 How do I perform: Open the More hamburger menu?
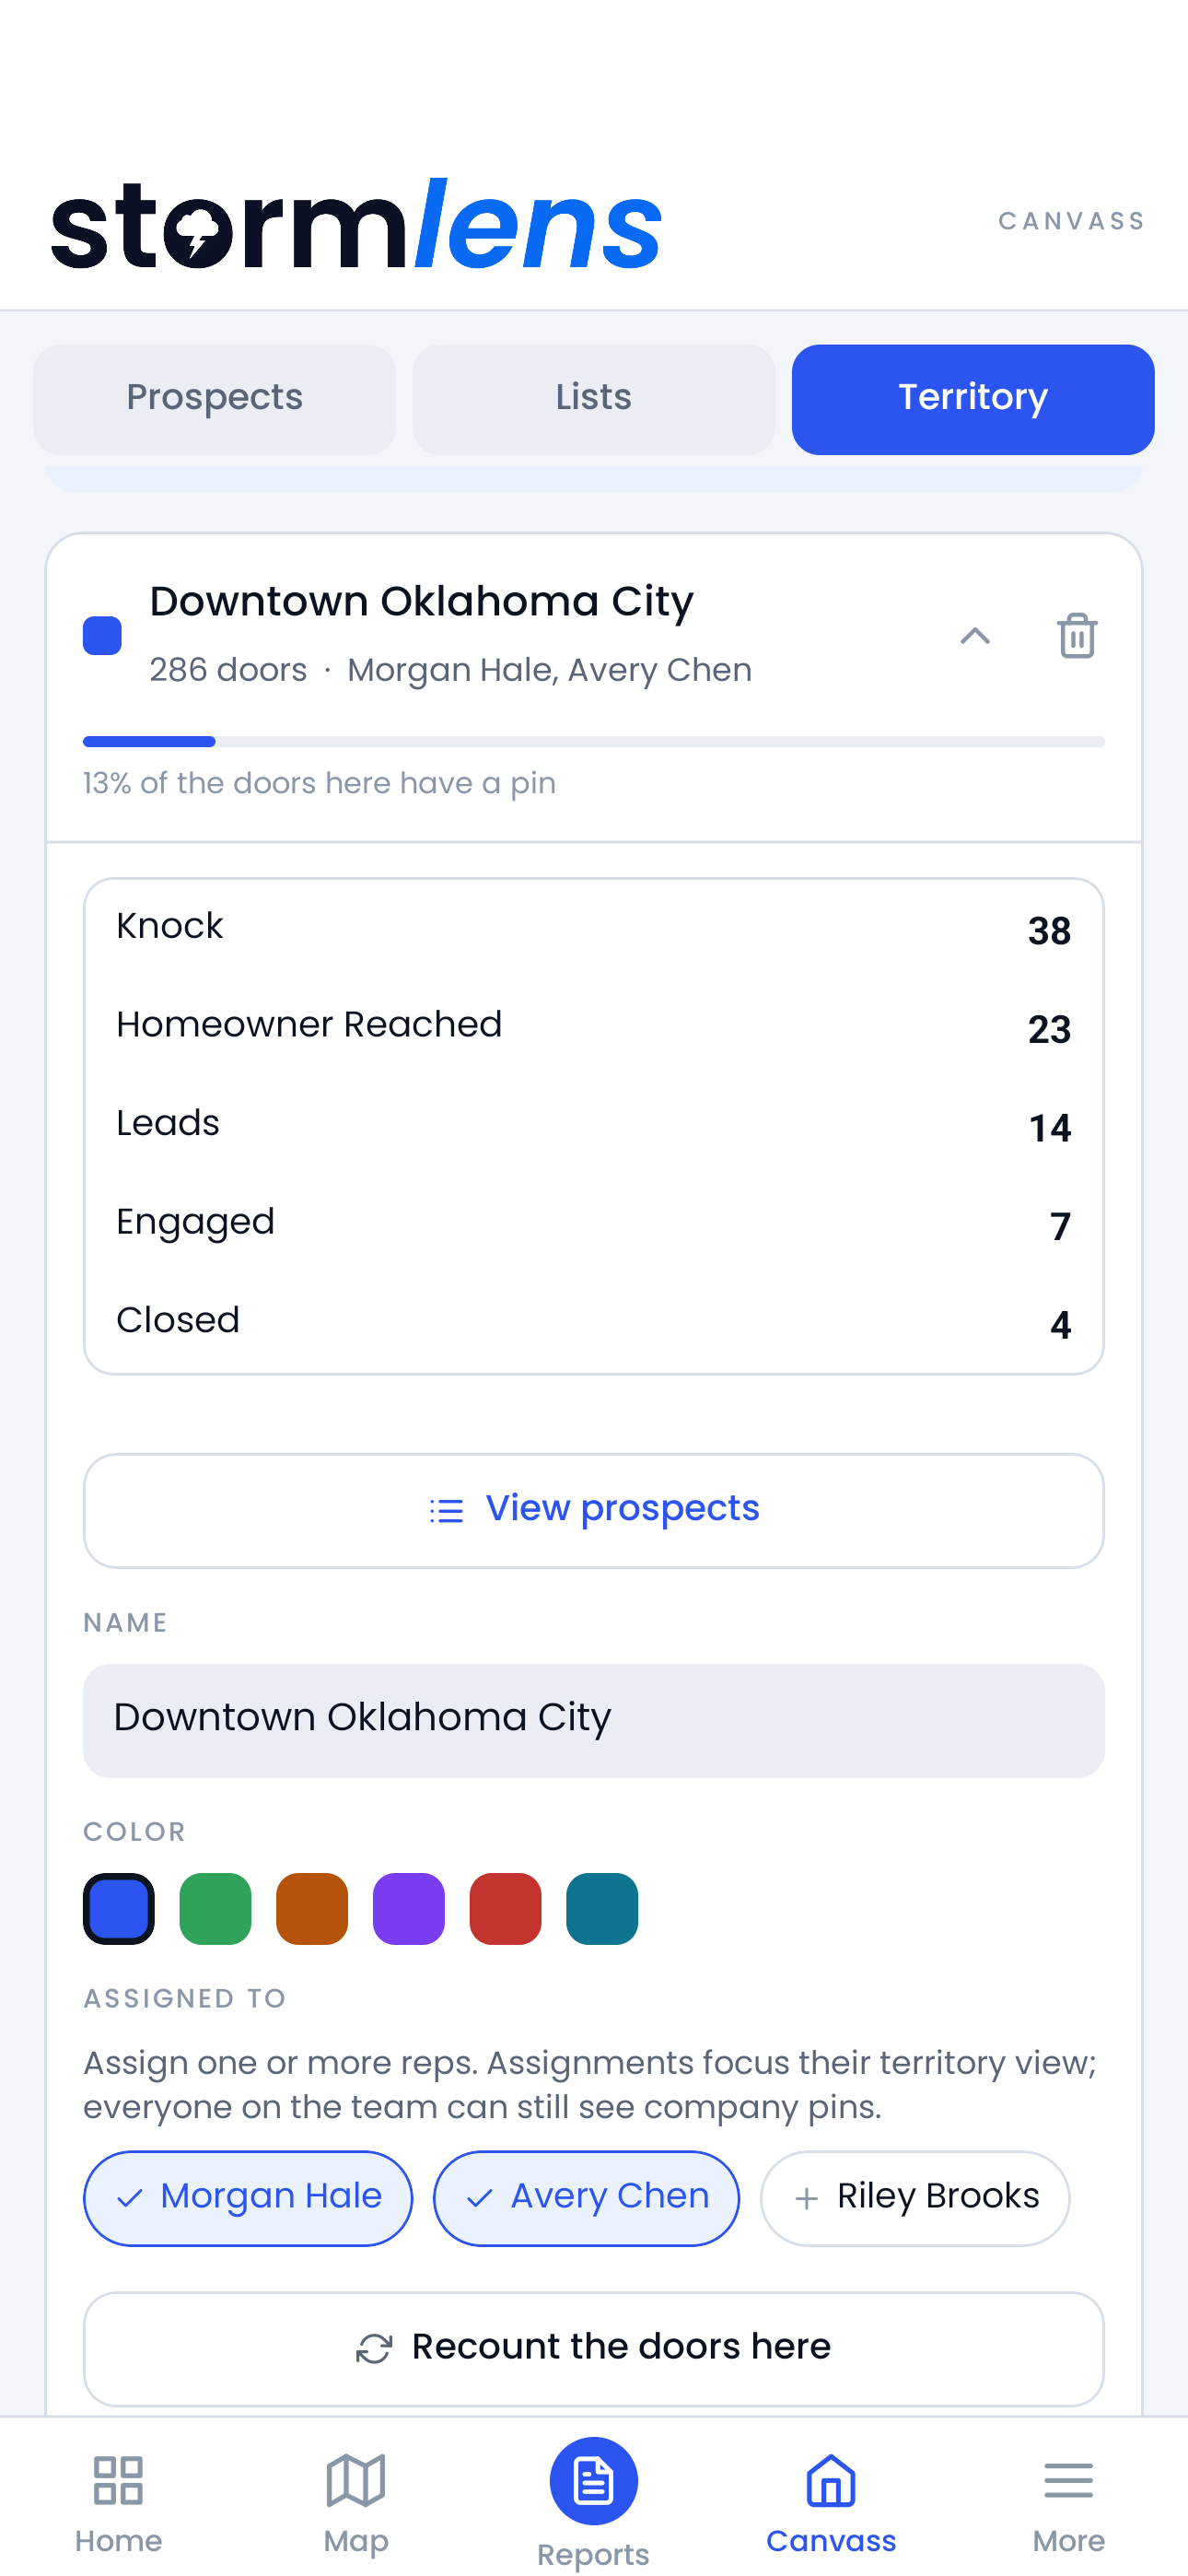1068,2481
